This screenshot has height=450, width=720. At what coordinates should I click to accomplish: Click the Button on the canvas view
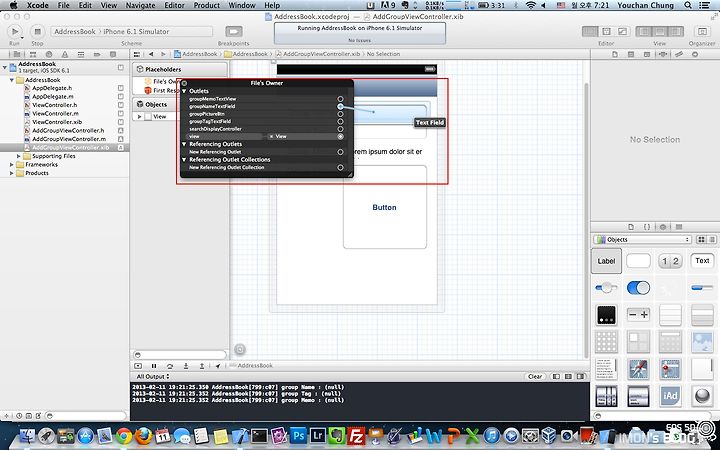pyautogui.click(x=385, y=207)
